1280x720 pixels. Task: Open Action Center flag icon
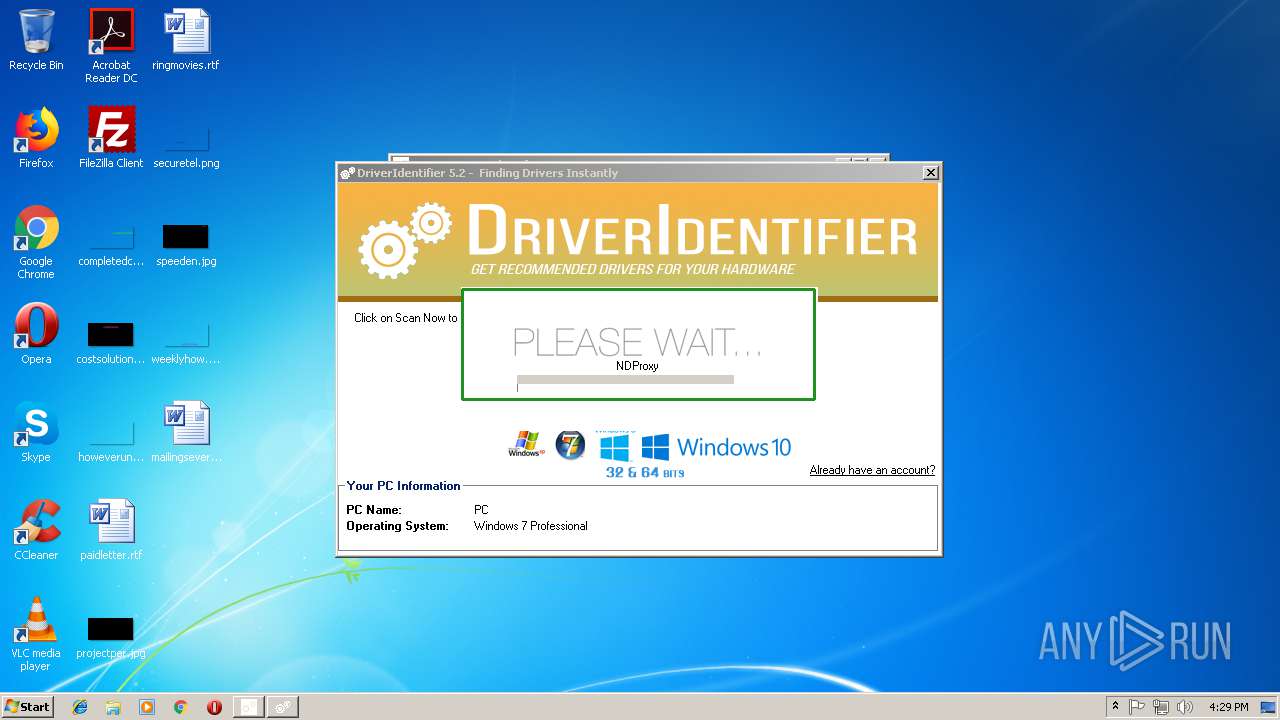coord(1137,707)
